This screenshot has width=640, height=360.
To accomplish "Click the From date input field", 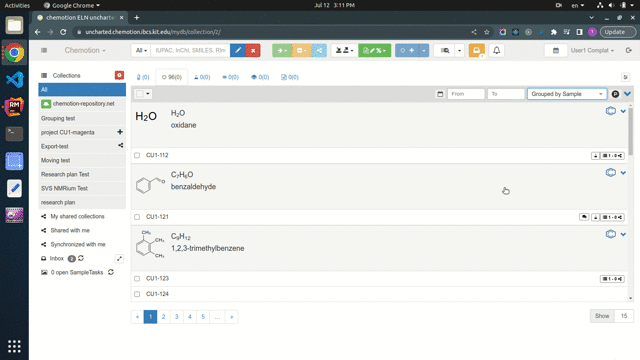I will pos(466,94).
